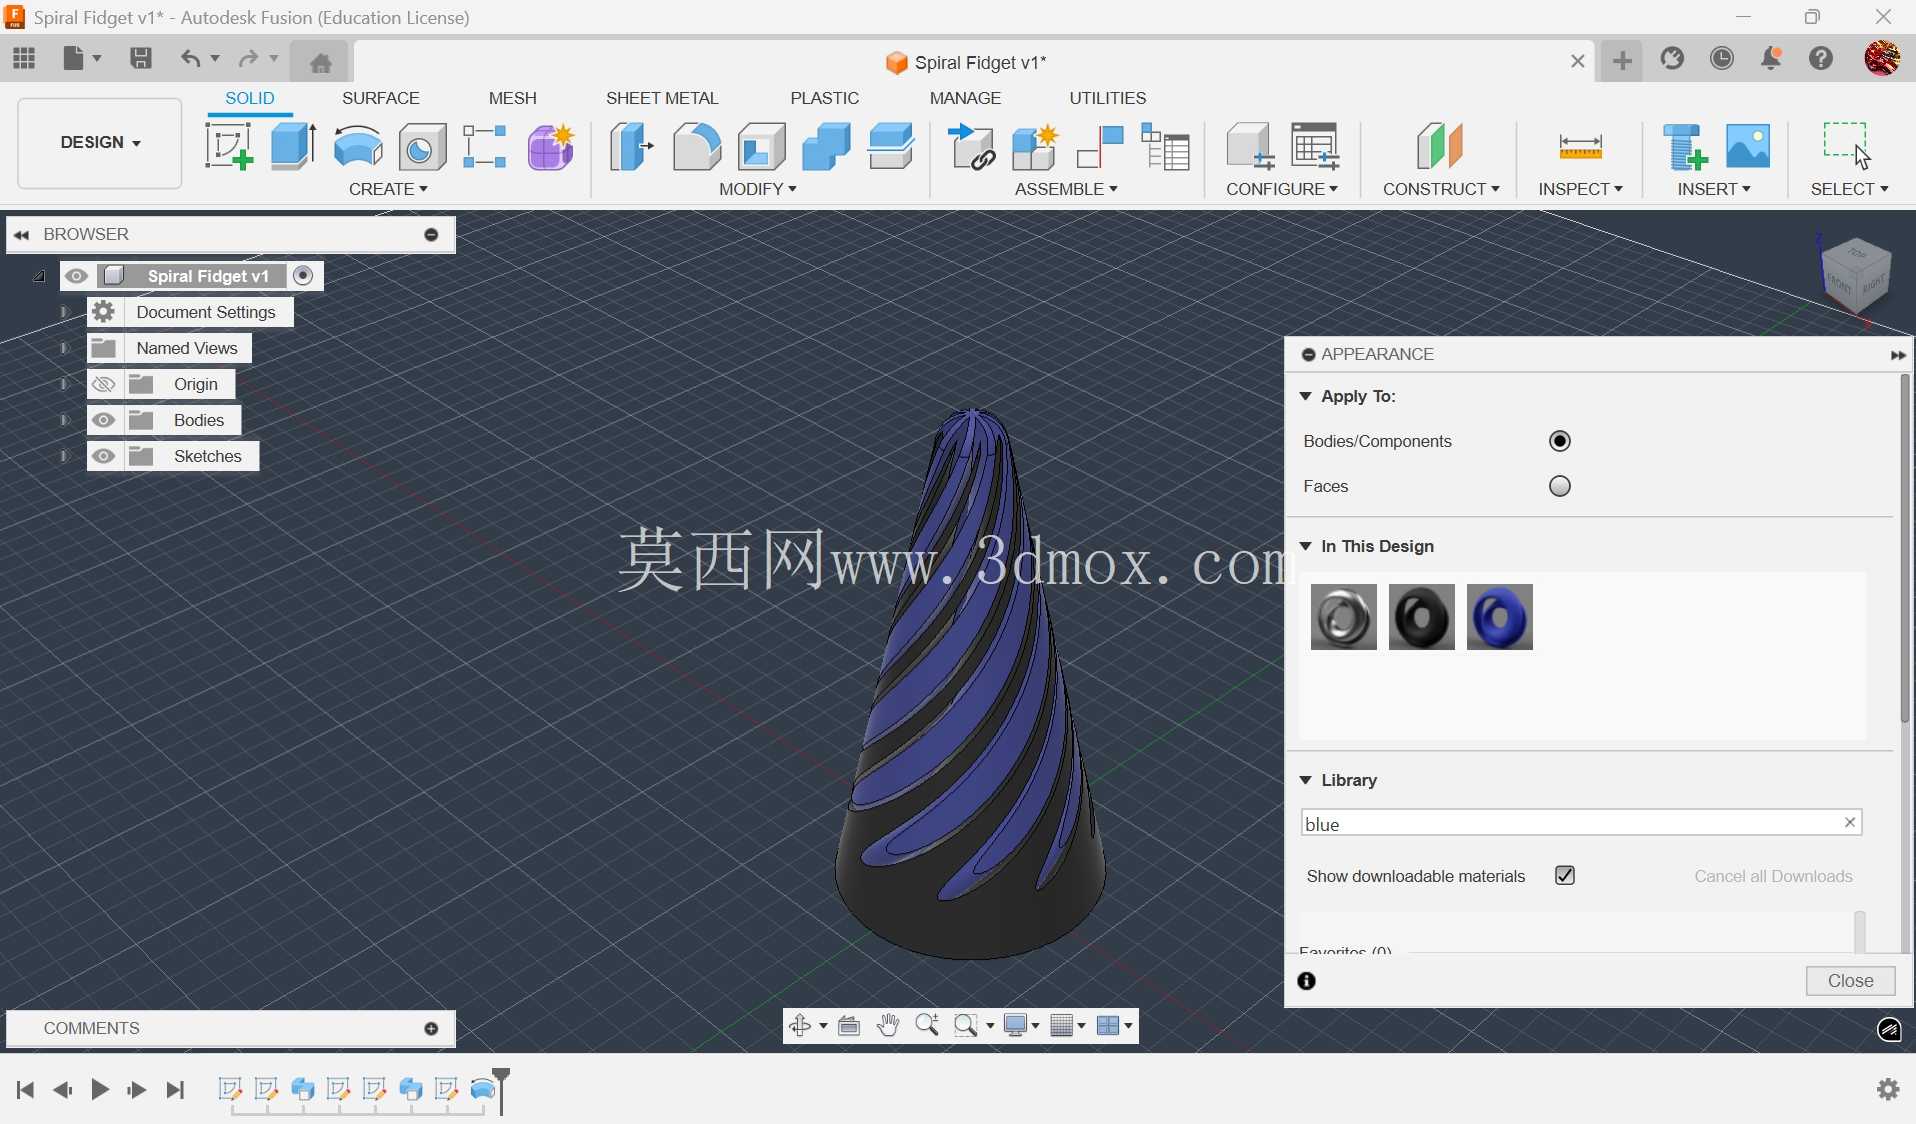Select the Create Form tool
This screenshot has width=1916, height=1124.
[551, 146]
